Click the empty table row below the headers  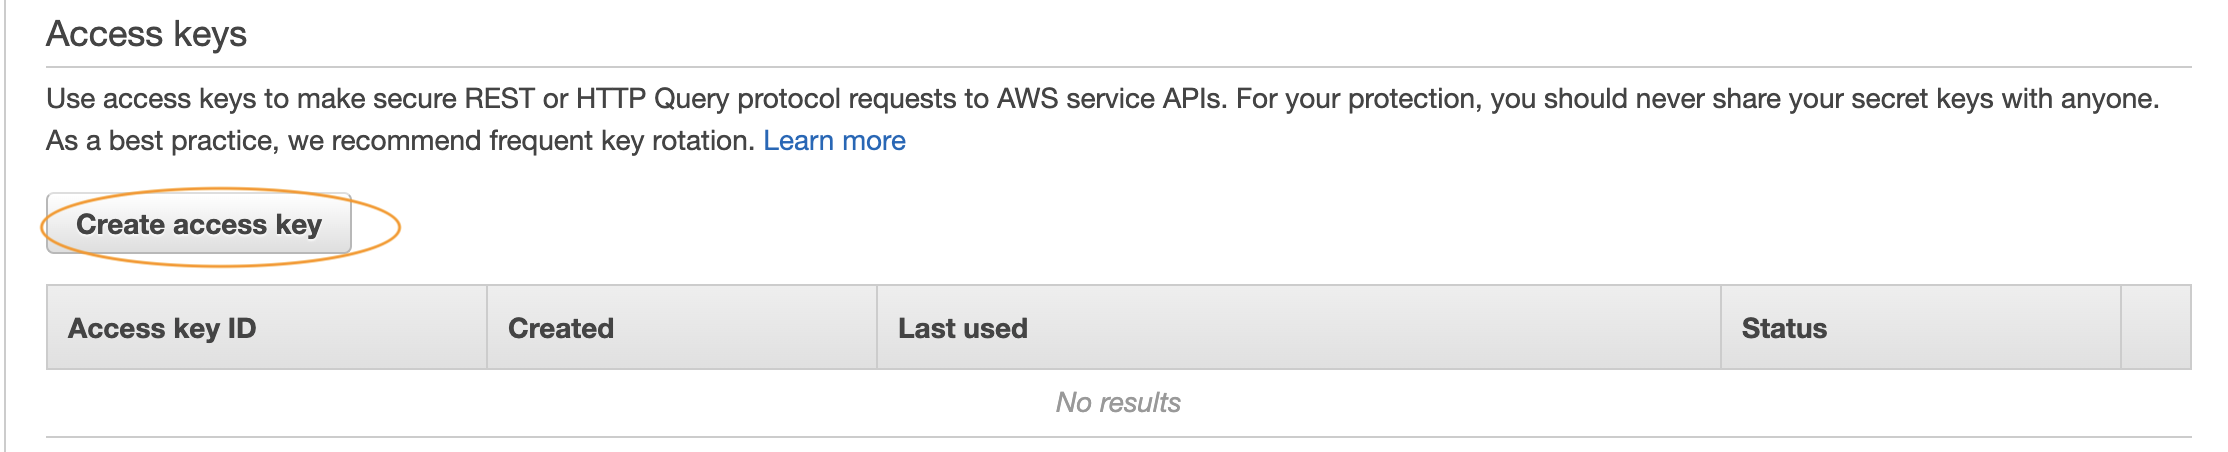pyautogui.click(x=1119, y=403)
